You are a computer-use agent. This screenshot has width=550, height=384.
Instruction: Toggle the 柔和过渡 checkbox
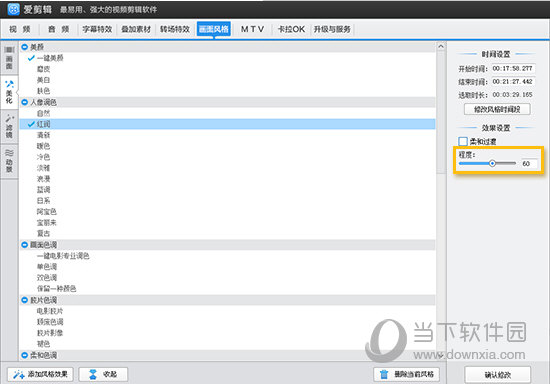click(463, 141)
